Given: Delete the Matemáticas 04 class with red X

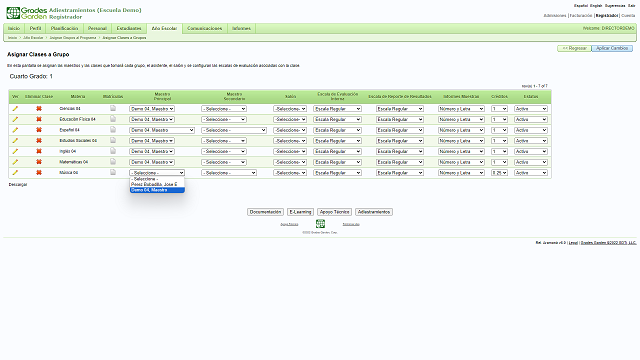Looking at the screenshot, I should pos(39,162).
